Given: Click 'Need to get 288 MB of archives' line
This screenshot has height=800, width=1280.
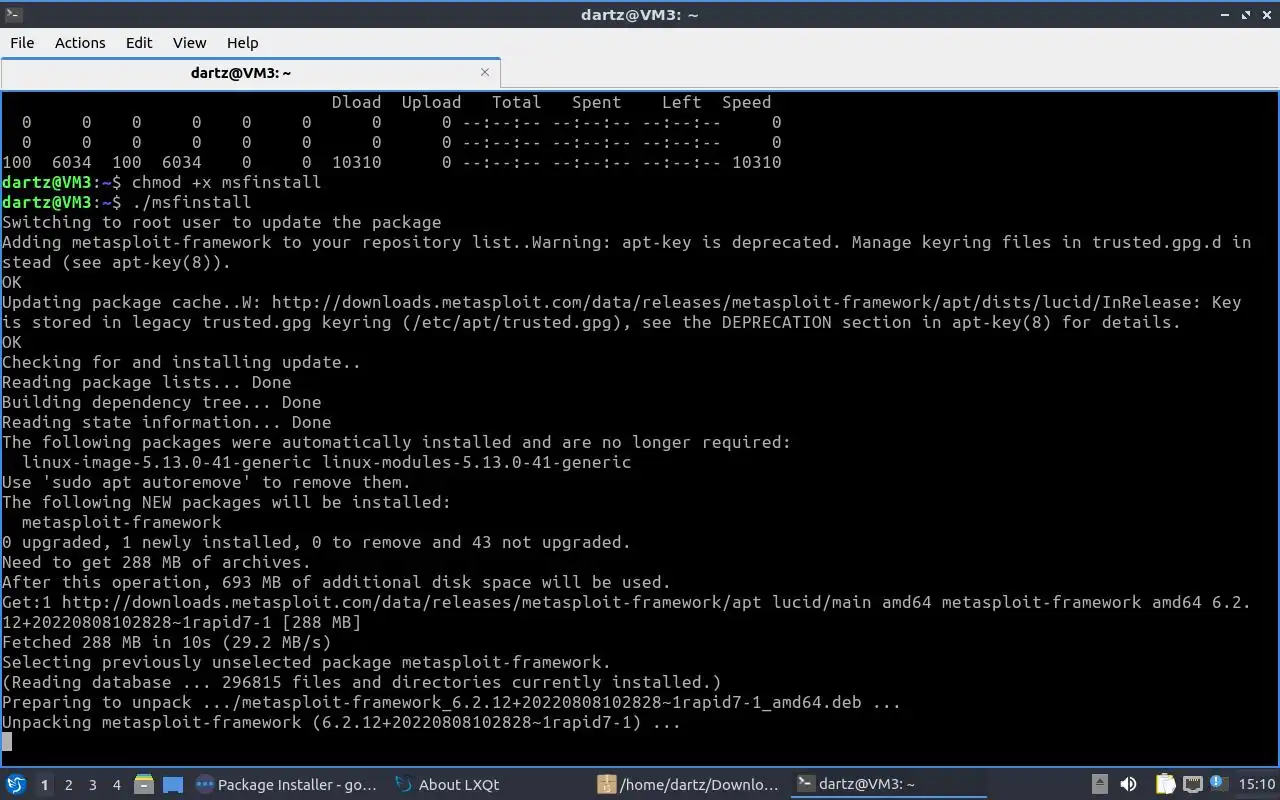Looking at the screenshot, I should tap(156, 562).
